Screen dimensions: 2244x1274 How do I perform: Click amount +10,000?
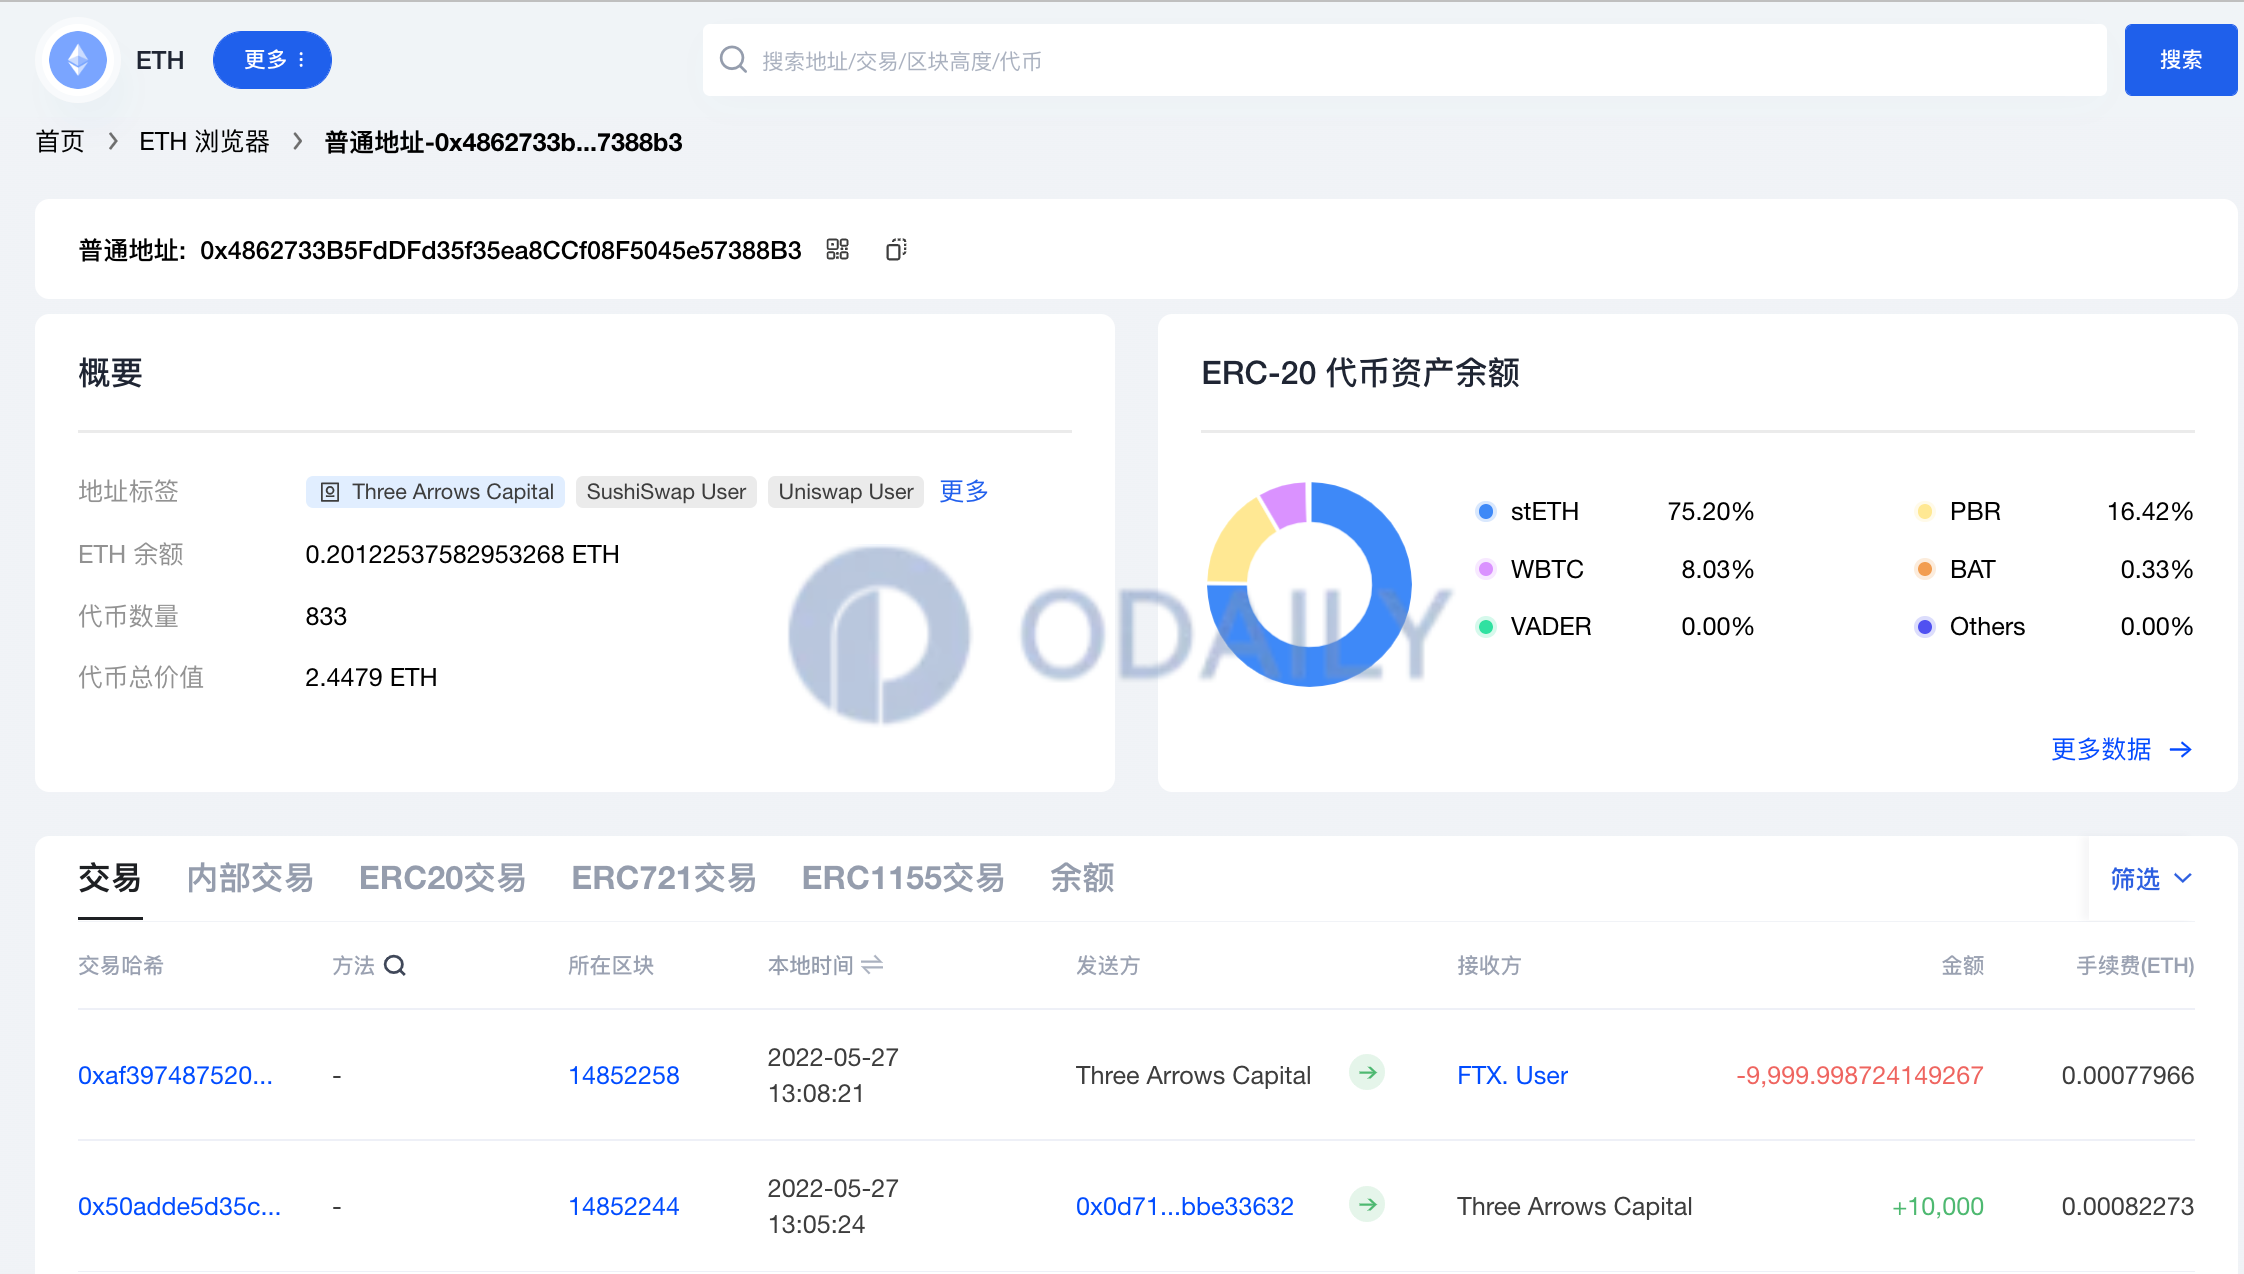pos(1938,1206)
